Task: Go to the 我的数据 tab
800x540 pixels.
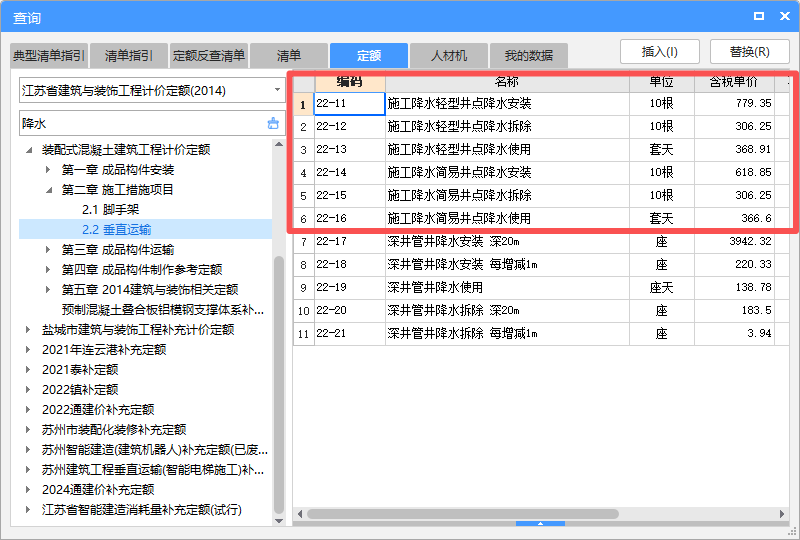Action: click(x=529, y=56)
